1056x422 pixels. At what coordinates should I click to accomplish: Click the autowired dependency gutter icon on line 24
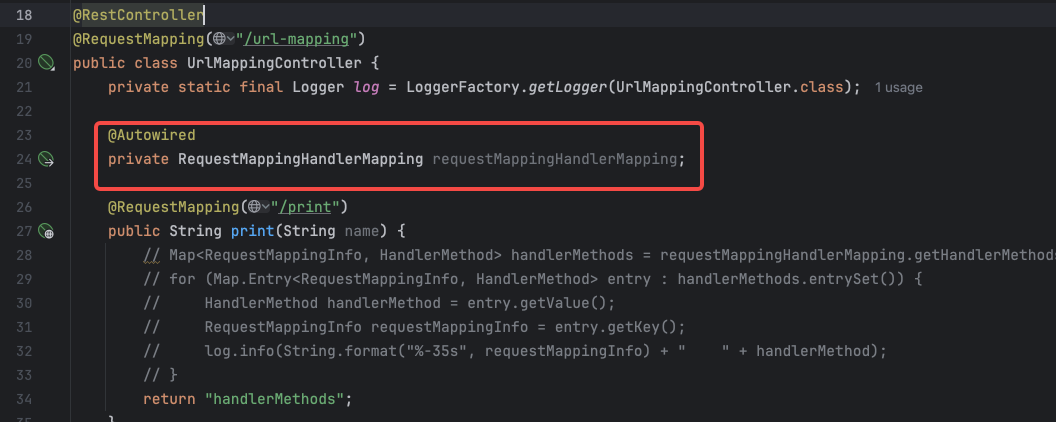coord(46,159)
